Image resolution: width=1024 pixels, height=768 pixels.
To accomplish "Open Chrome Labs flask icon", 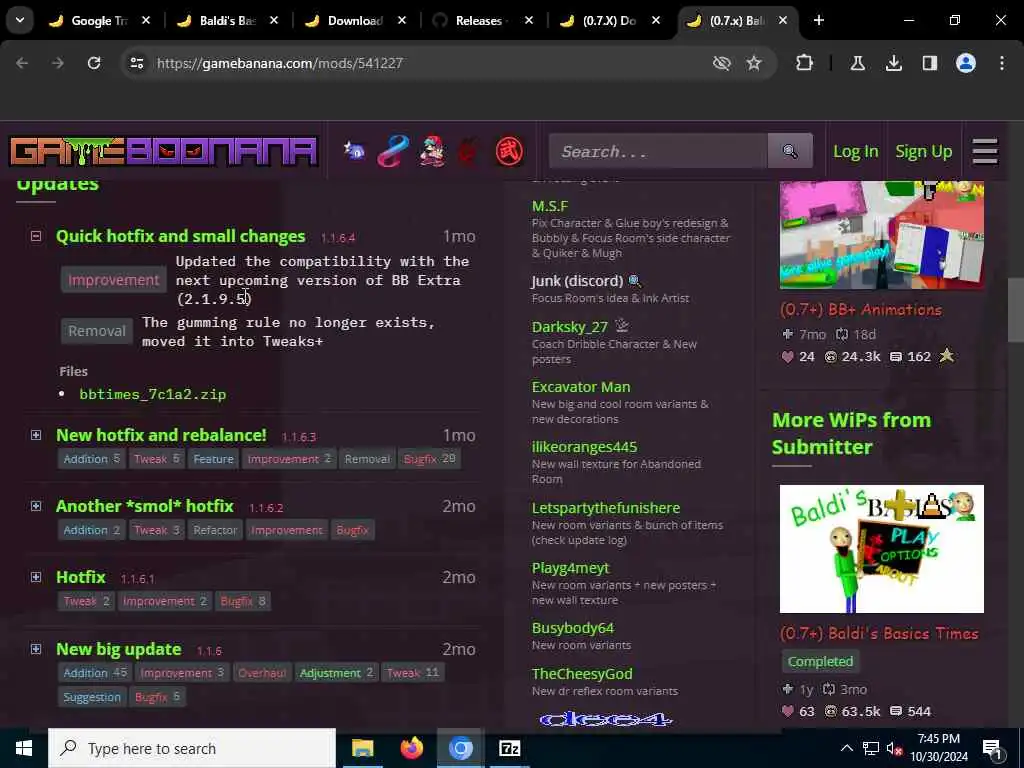I will (857, 63).
